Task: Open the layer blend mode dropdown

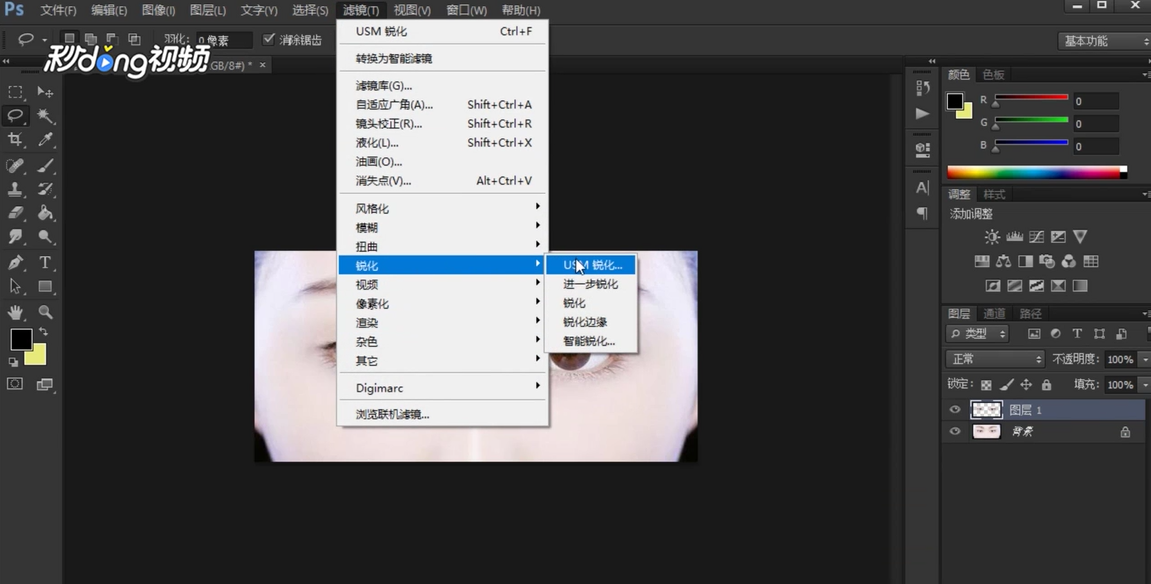Action: point(995,358)
